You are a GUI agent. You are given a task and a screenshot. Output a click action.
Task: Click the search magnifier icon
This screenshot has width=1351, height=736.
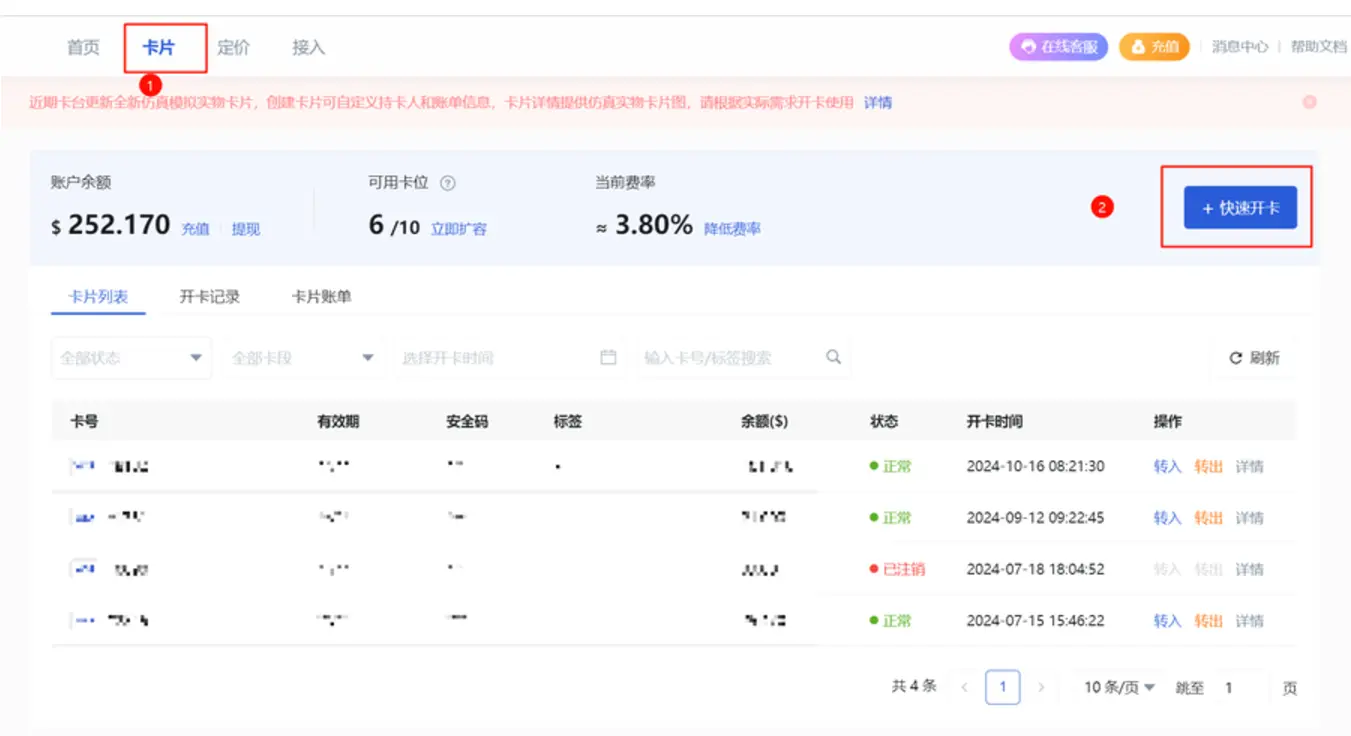[x=833, y=357]
